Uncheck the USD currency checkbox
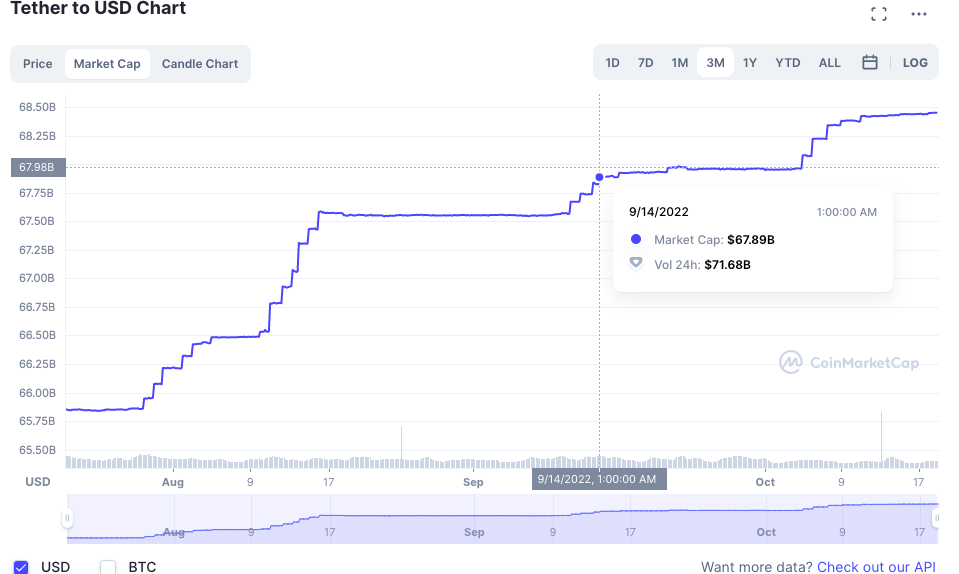Image resolution: width=959 pixels, height=574 pixels. 21,567
